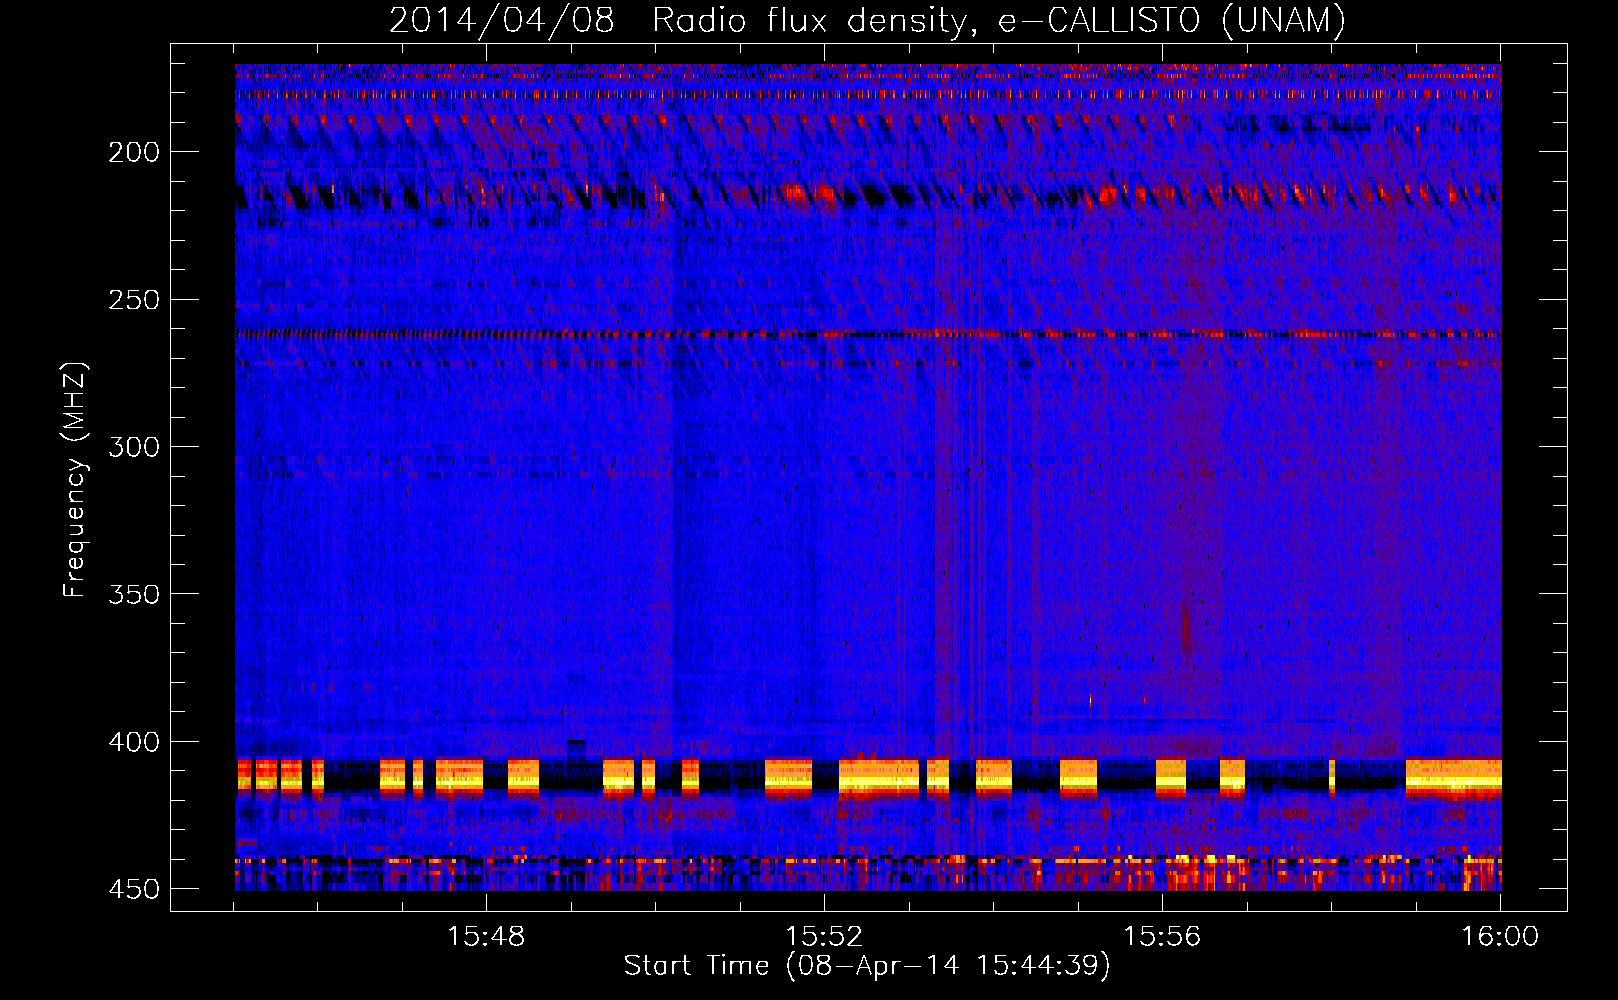Click the 250 frequency tick label
Image resolution: width=1618 pixels, height=1000 pixels.
pyautogui.click(x=134, y=300)
